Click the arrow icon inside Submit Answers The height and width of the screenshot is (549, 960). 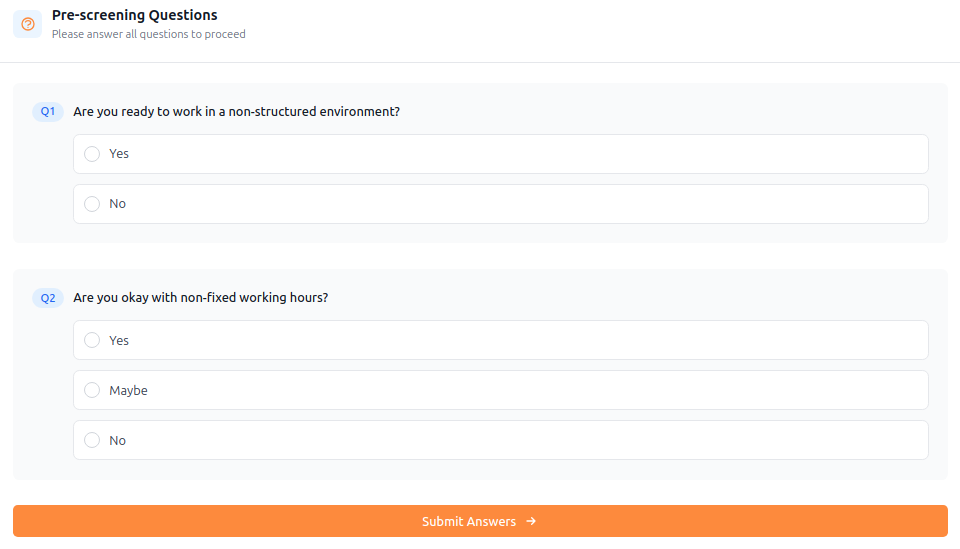[x=531, y=521]
